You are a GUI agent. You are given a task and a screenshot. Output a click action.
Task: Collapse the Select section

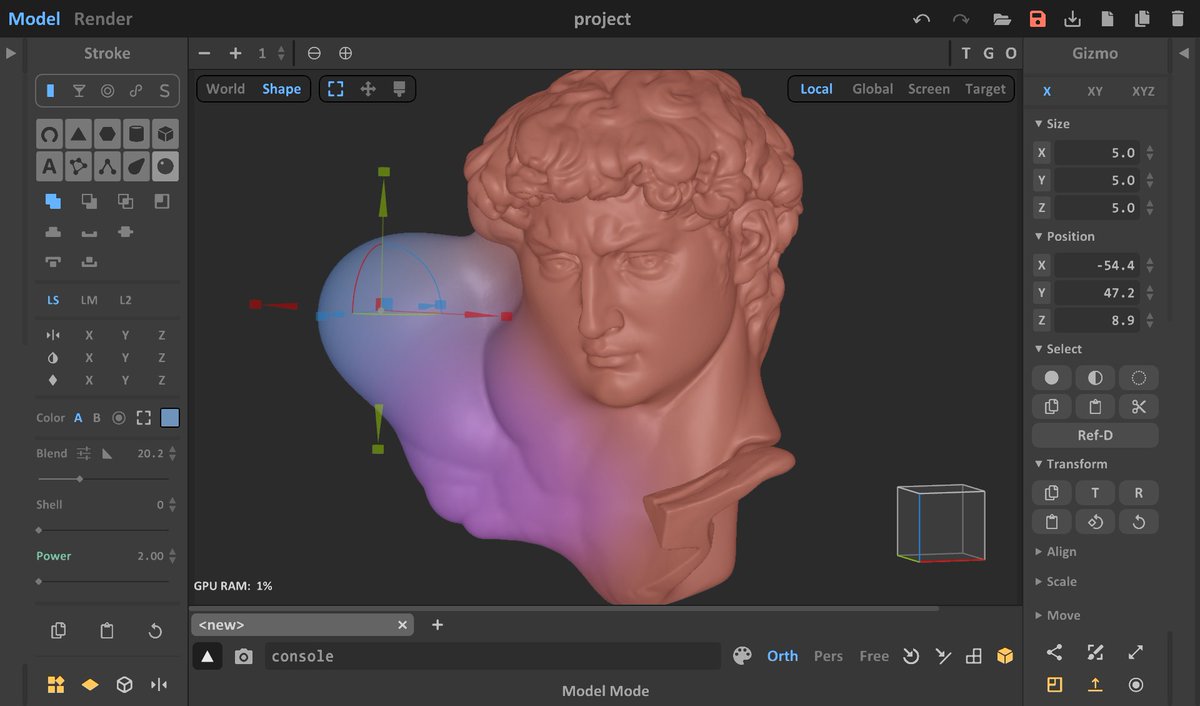point(1059,349)
